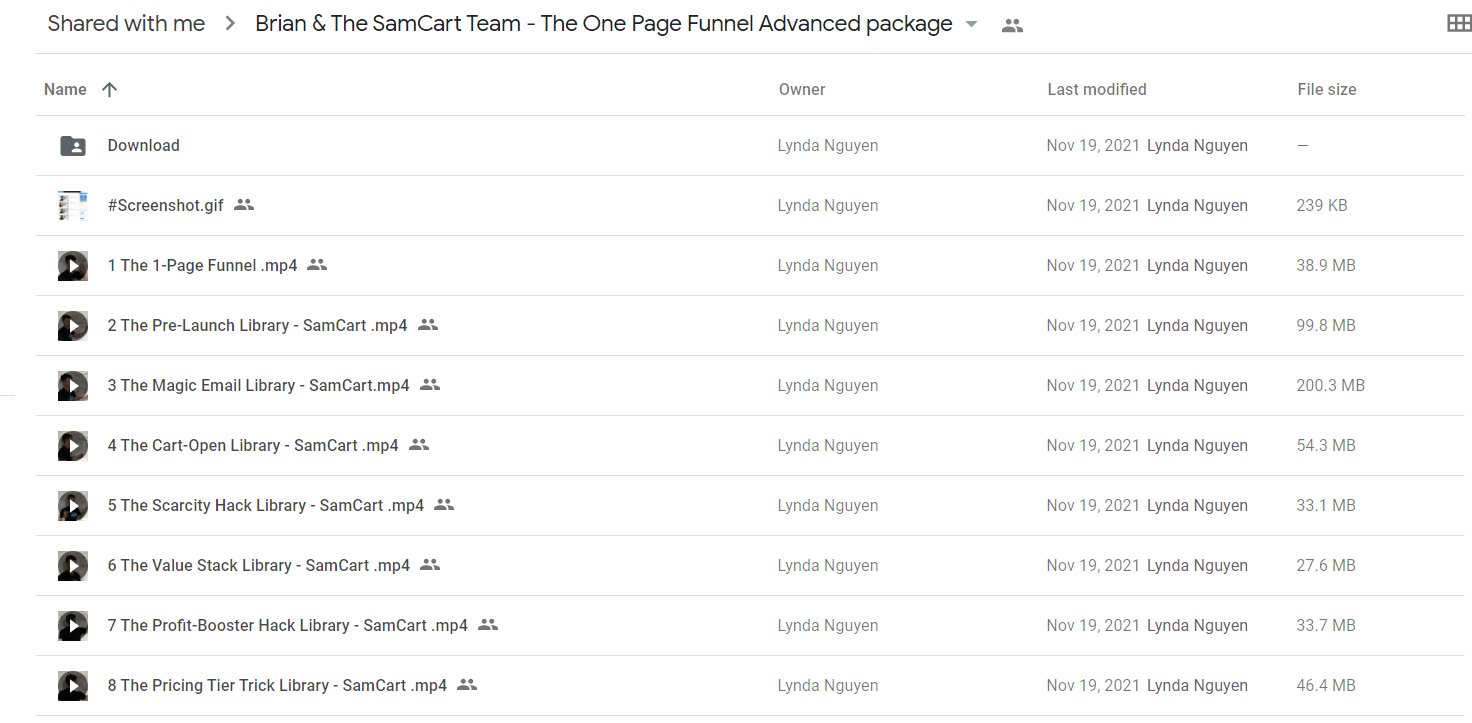The height and width of the screenshot is (723, 1472).
Task: Click the 200.3 MB file size value
Action: tap(1331, 385)
